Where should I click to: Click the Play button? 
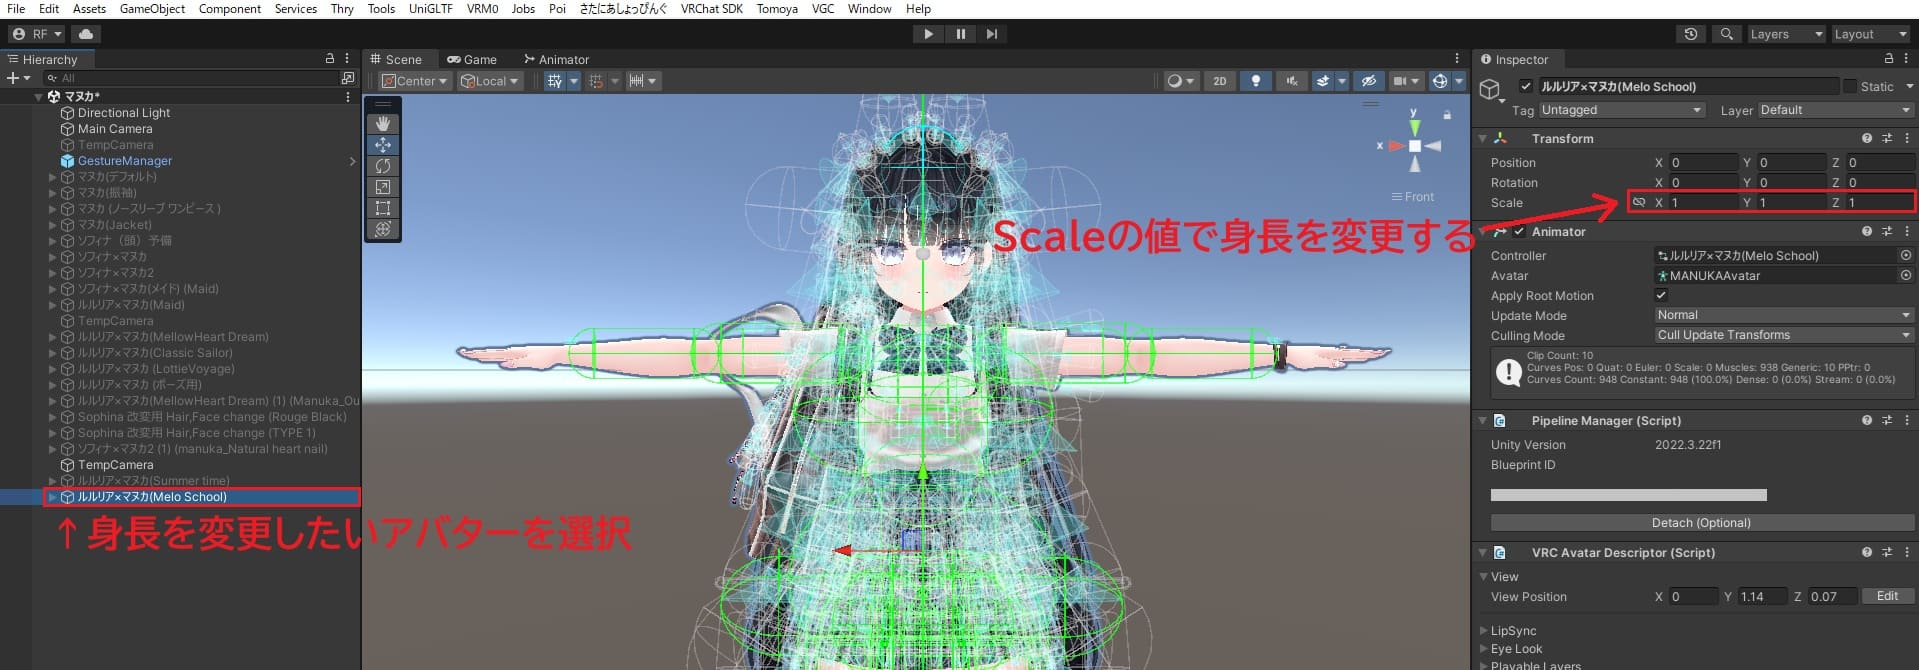(928, 34)
